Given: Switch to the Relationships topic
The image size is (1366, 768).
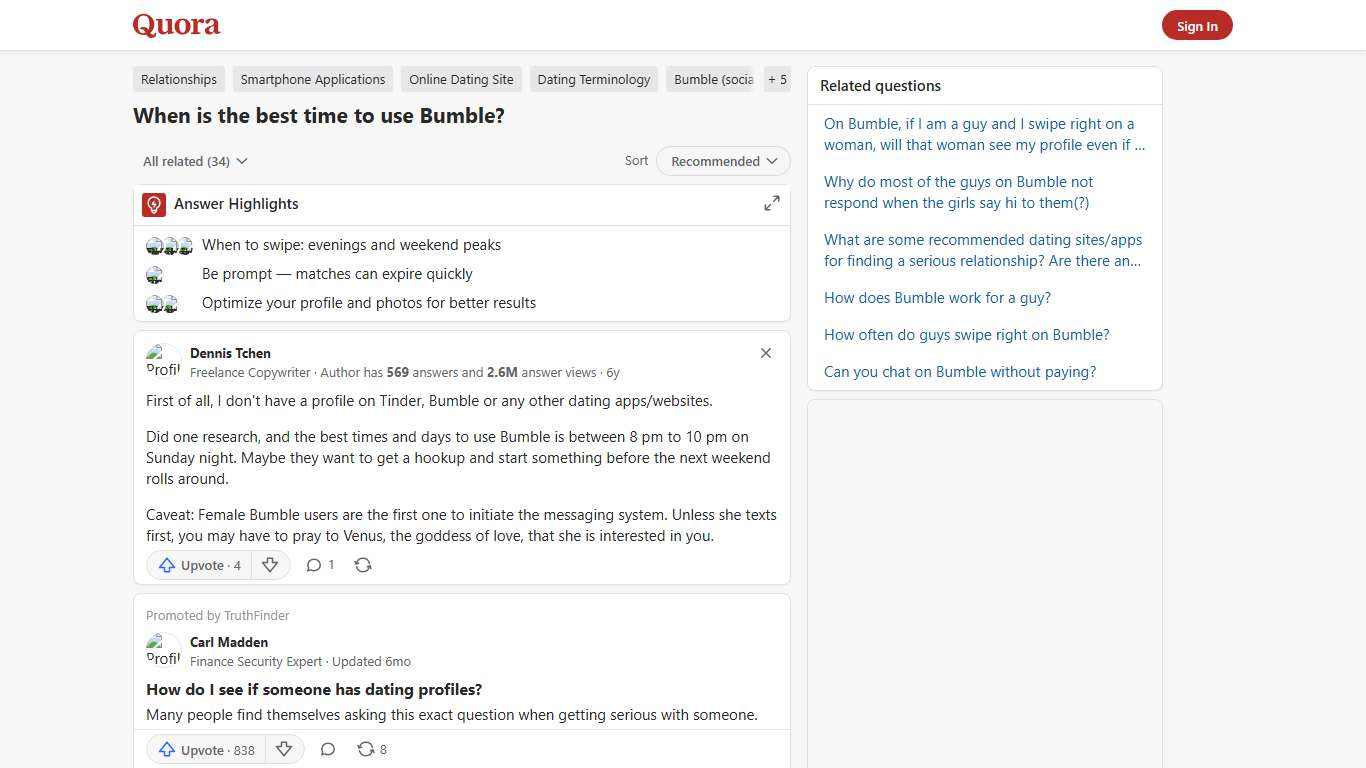Looking at the screenshot, I should tap(178, 79).
